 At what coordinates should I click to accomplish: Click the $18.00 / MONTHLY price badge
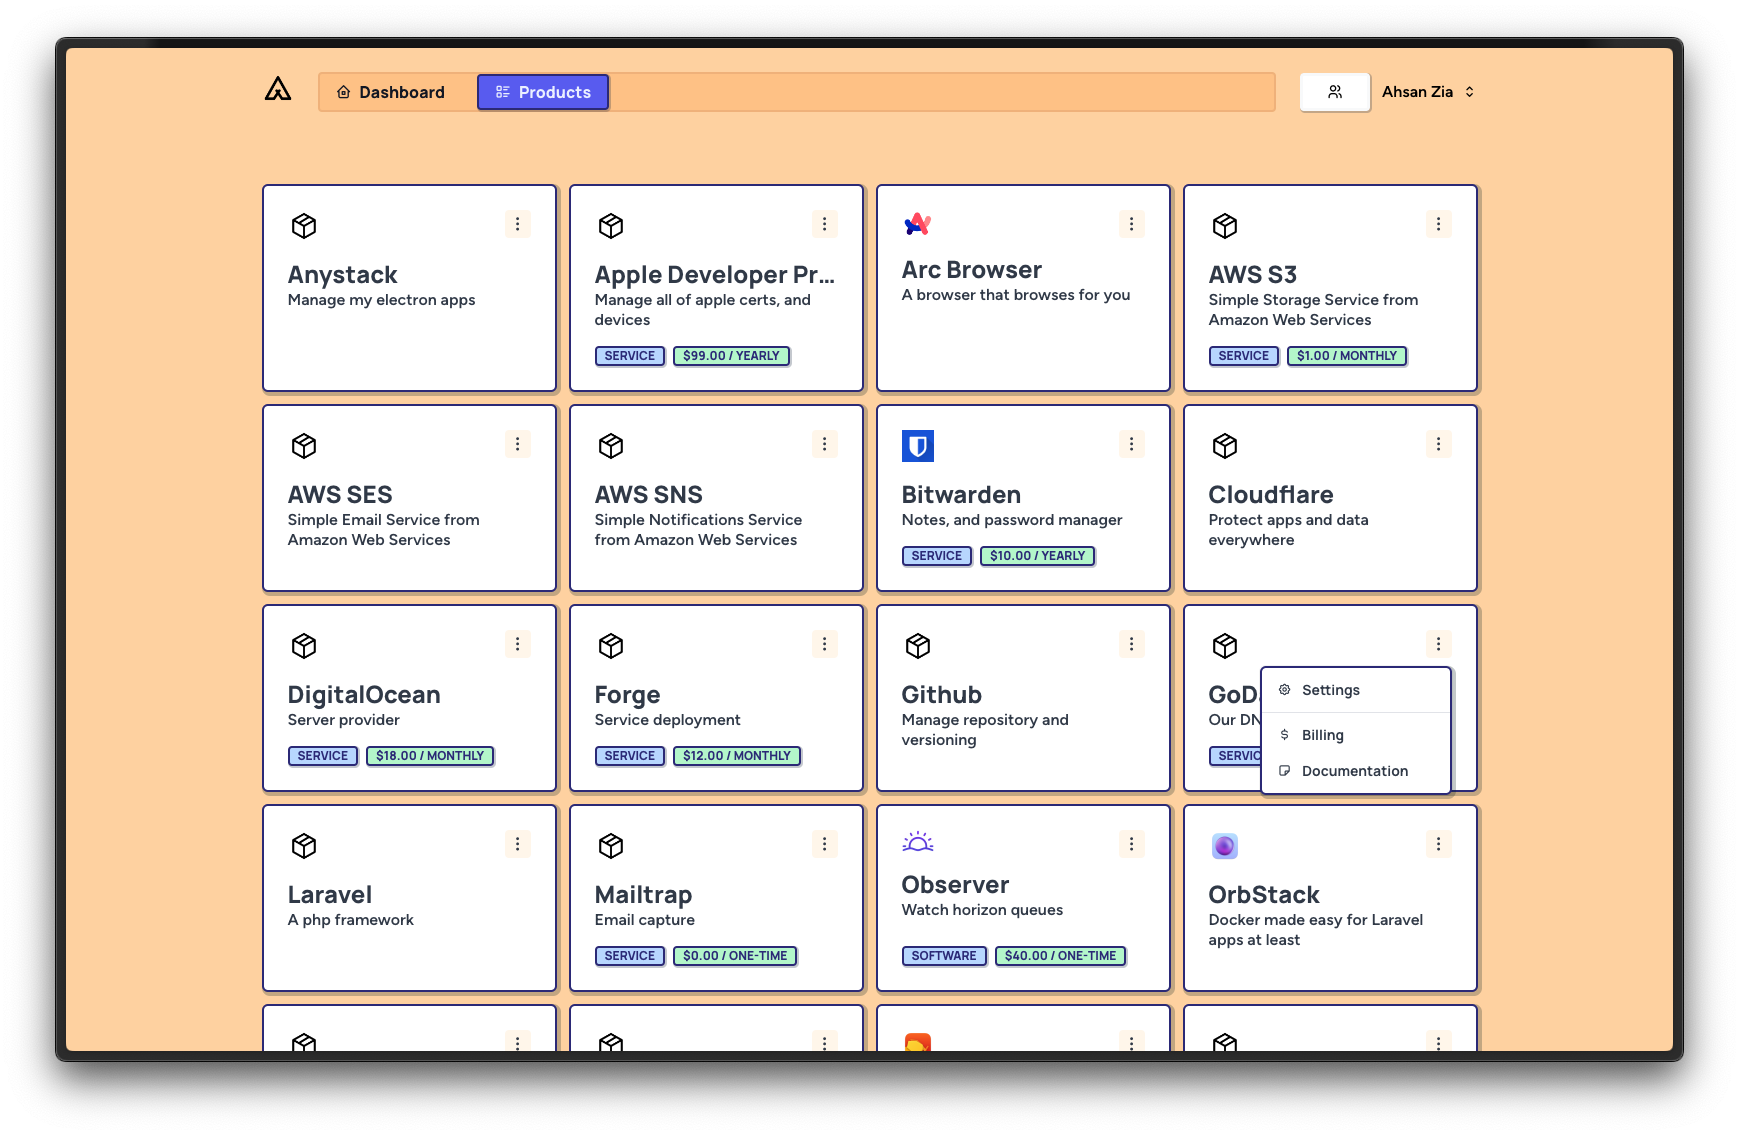[x=430, y=756]
